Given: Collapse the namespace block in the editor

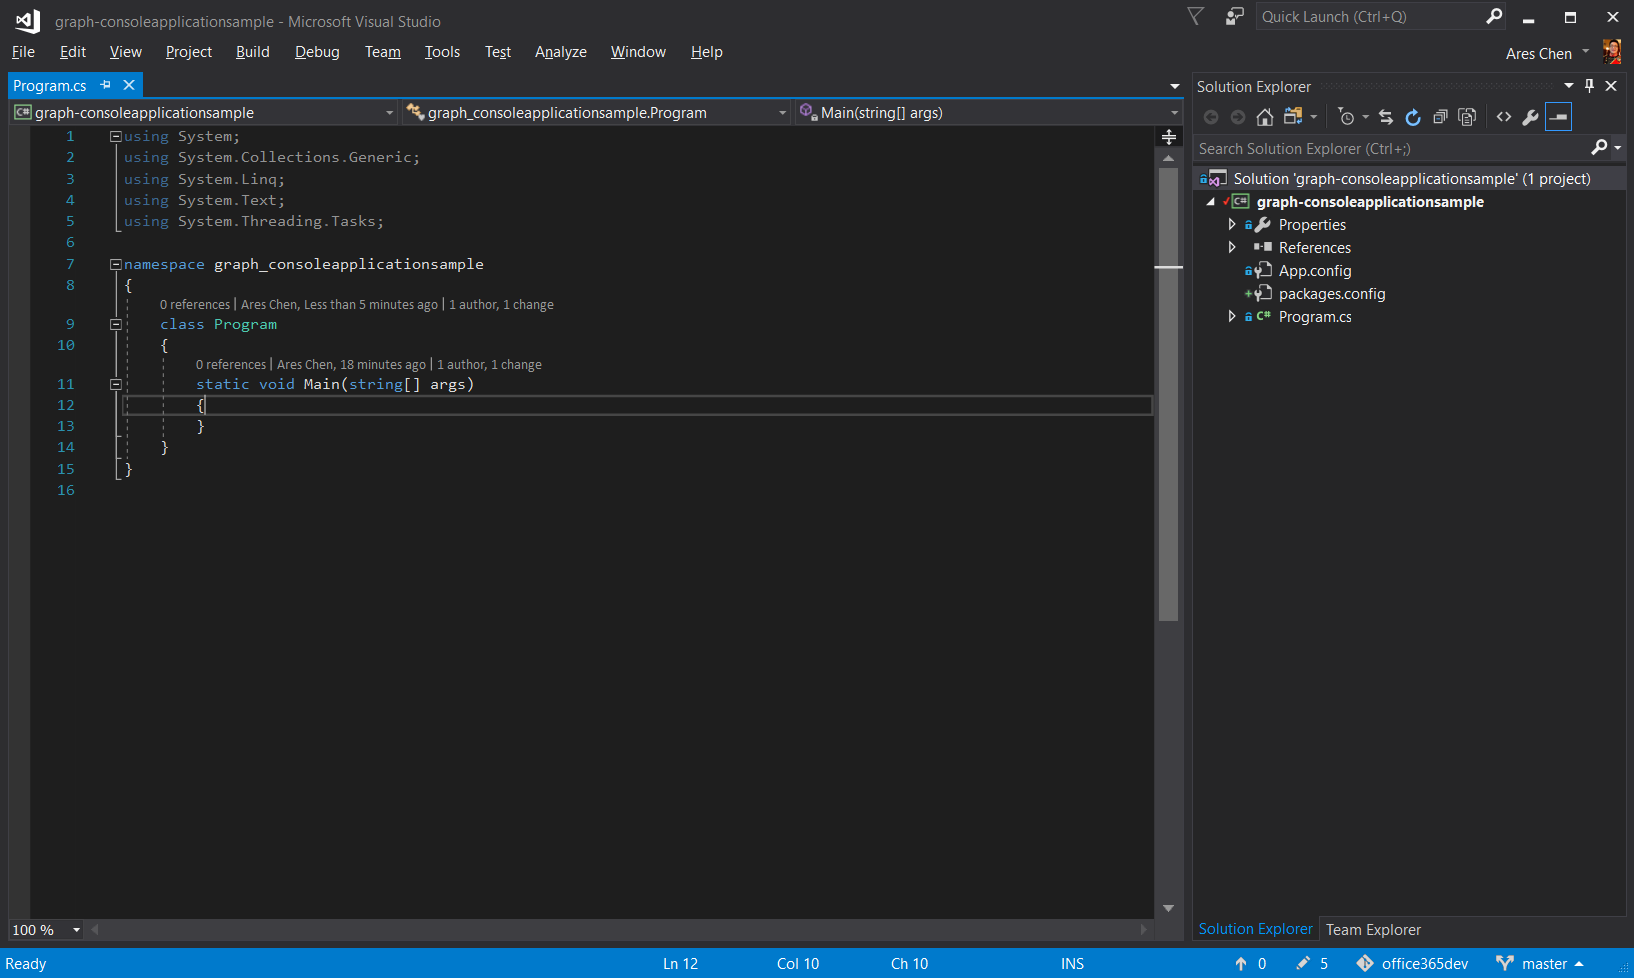Looking at the screenshot, I should [x=115, y=264].
